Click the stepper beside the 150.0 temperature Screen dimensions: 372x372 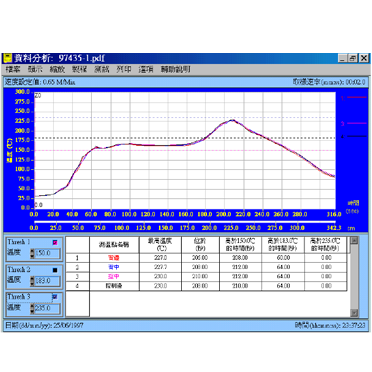point(32,253)
